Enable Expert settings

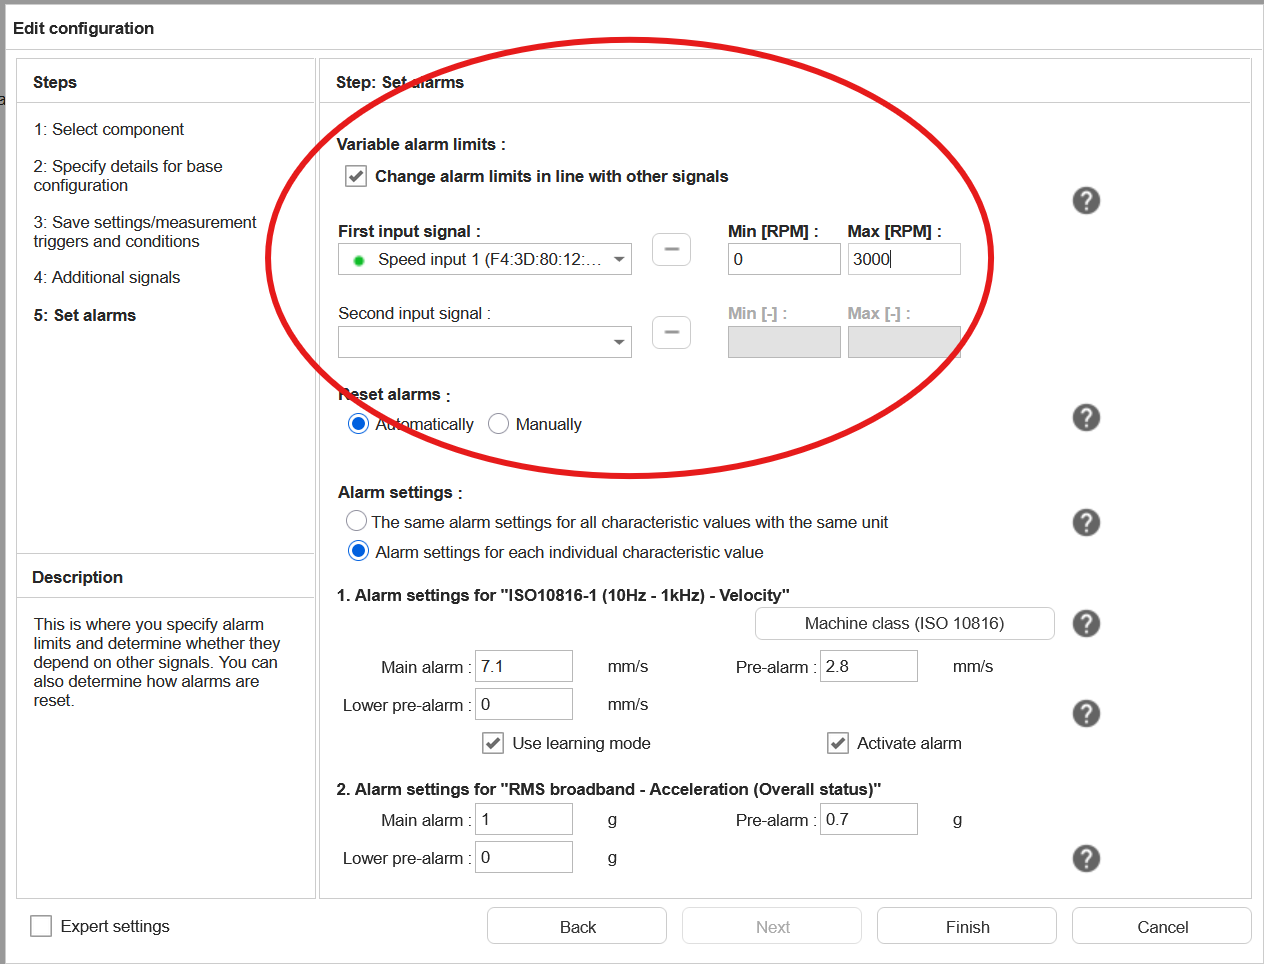point(40,926)
